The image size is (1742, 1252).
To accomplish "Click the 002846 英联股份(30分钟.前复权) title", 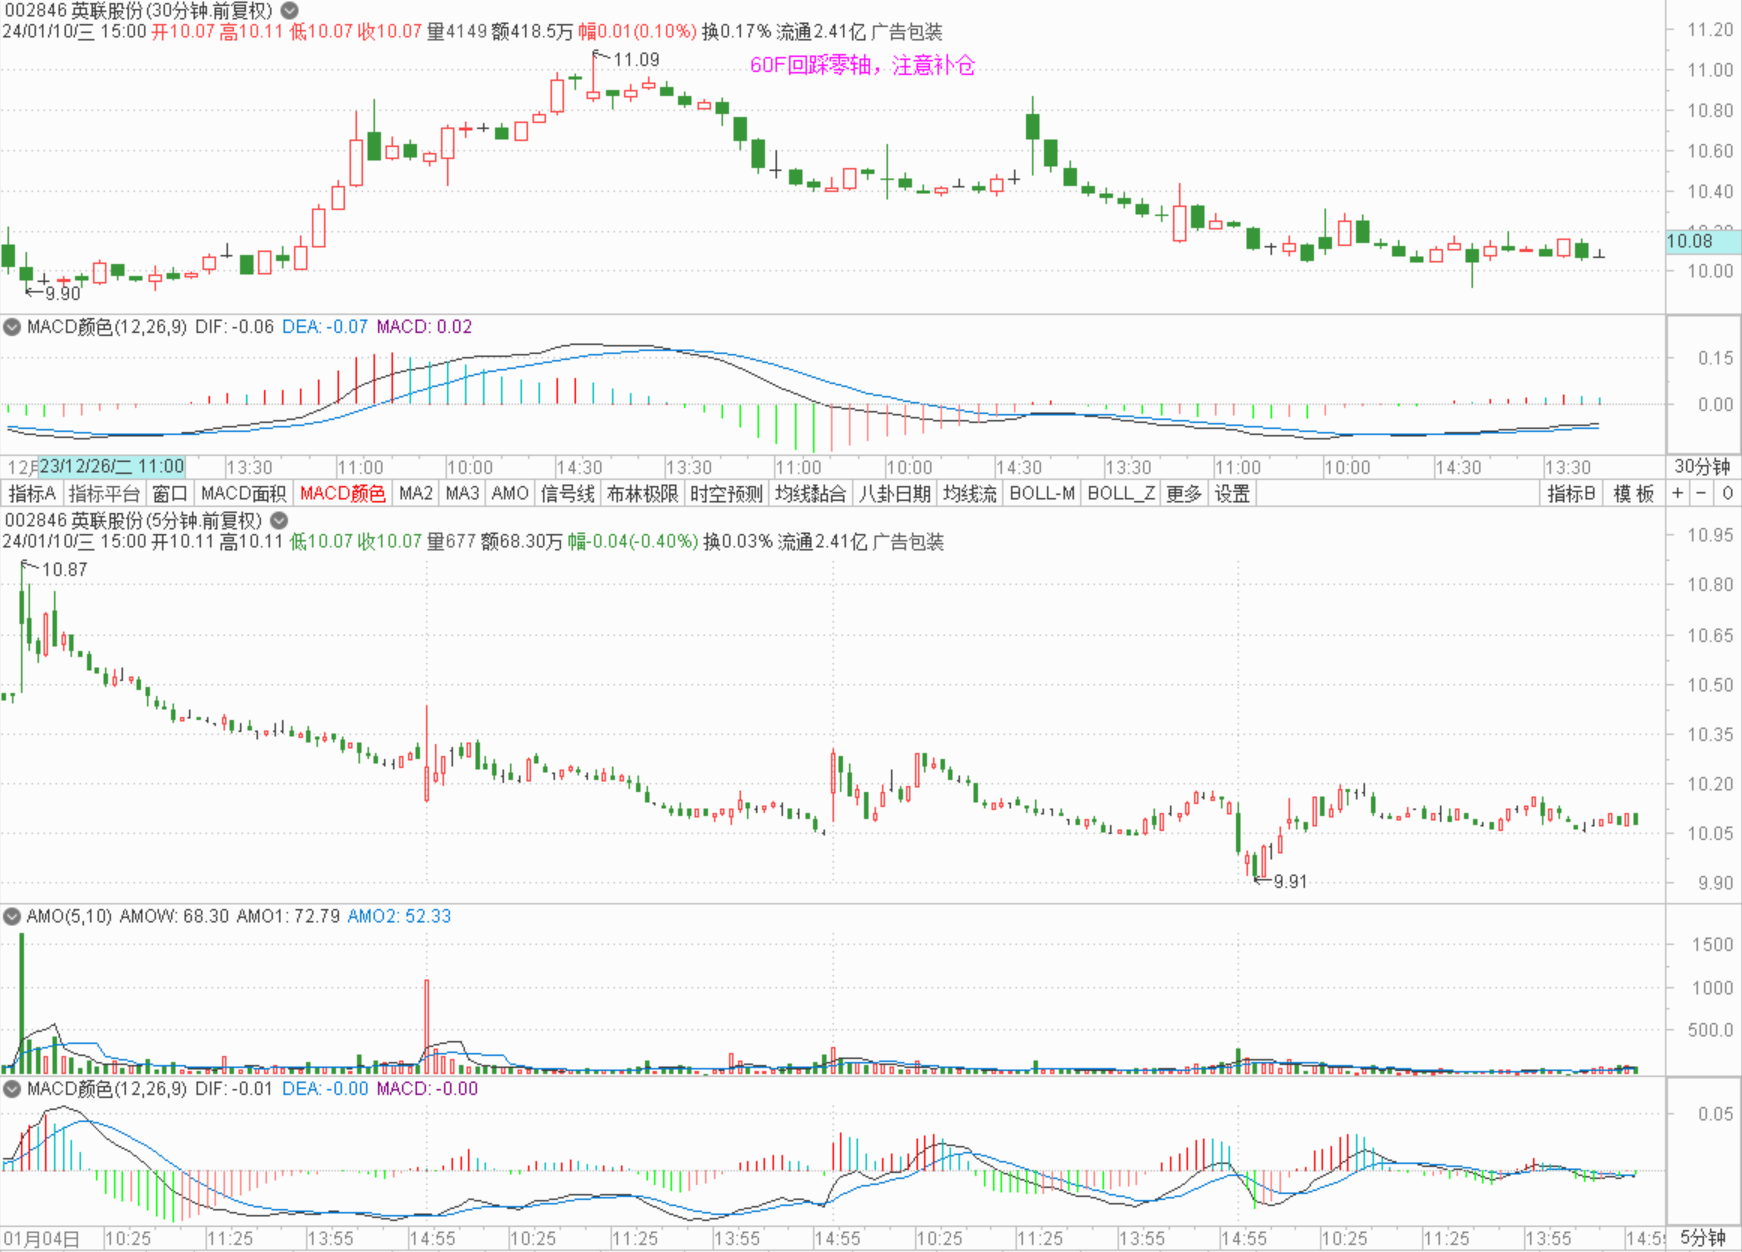I will point(138,11).
